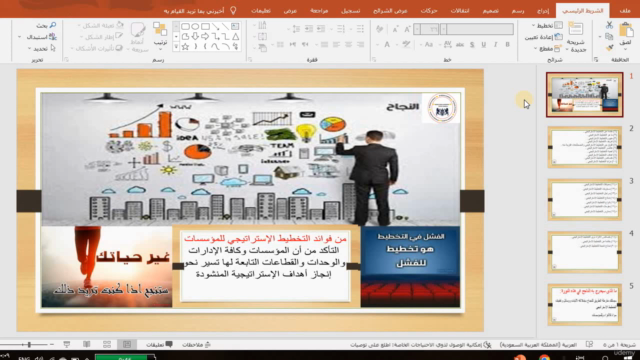Click the Numbering list icon
640x360 pixels.
(341, 29)
